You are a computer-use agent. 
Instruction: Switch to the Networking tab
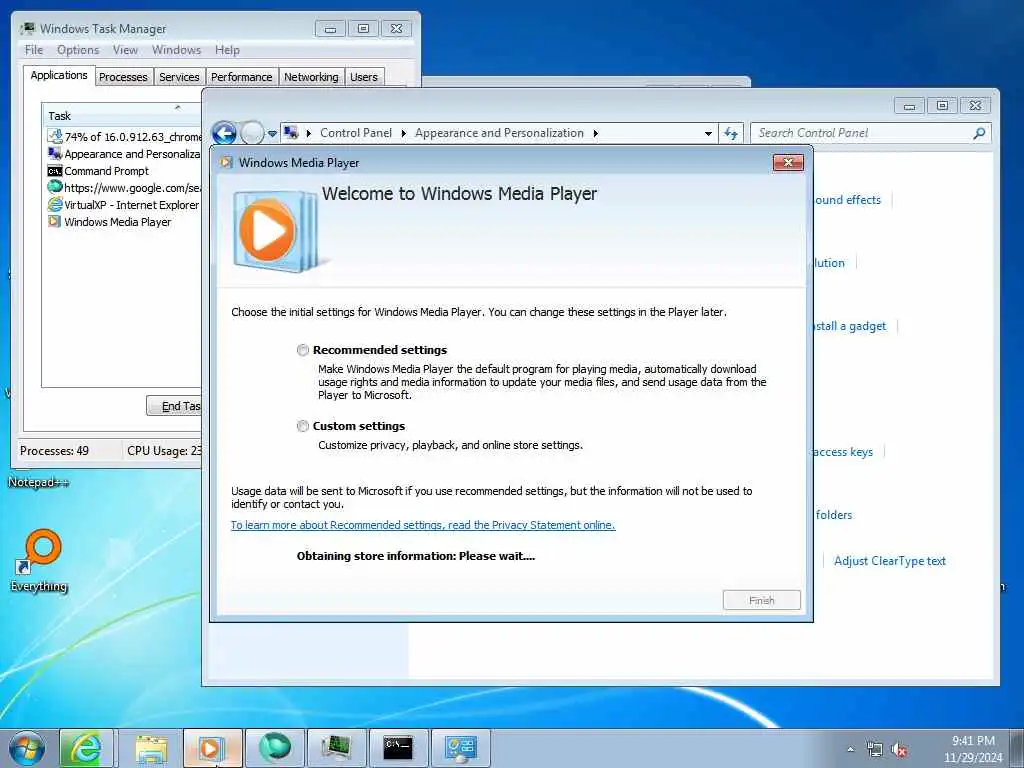coord(312,77)
